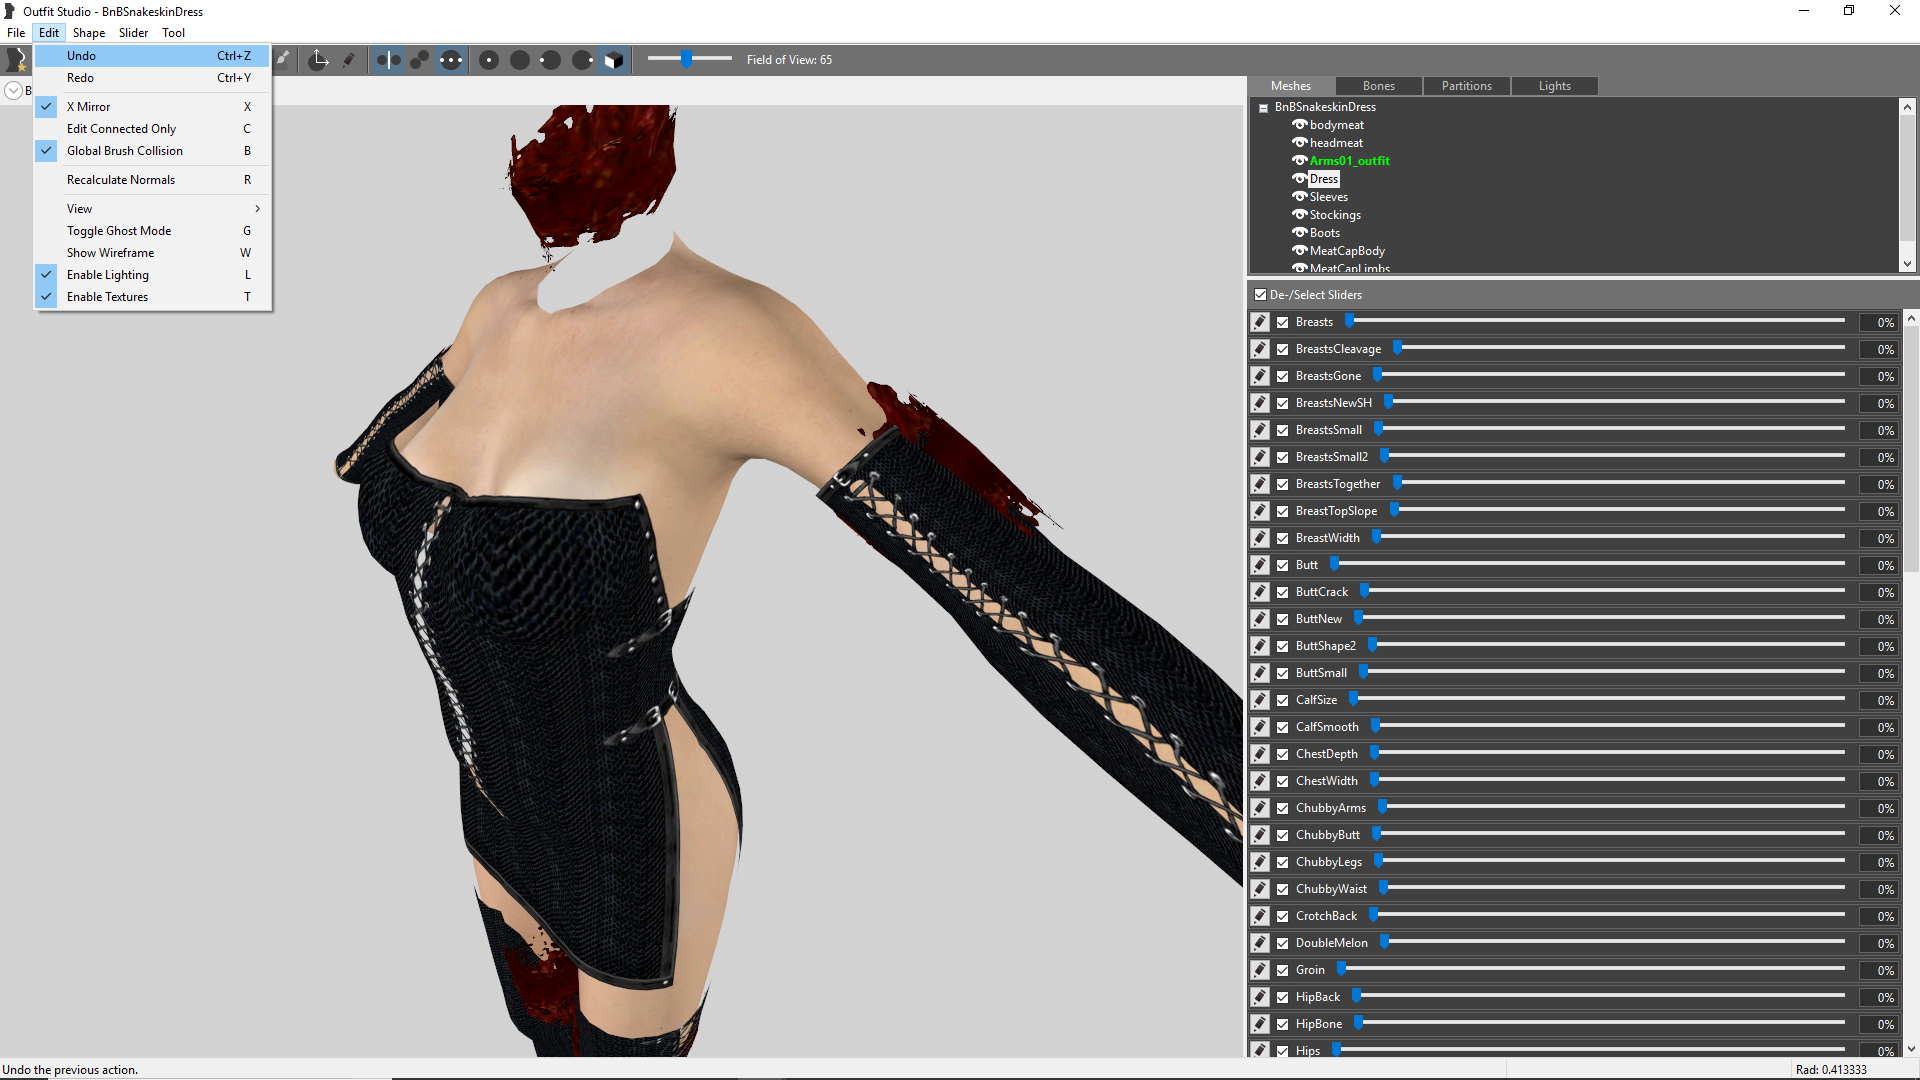Open the File menu
Image resolution: width=1920 pixels, height=1080 pixels.
click(16, 33)
